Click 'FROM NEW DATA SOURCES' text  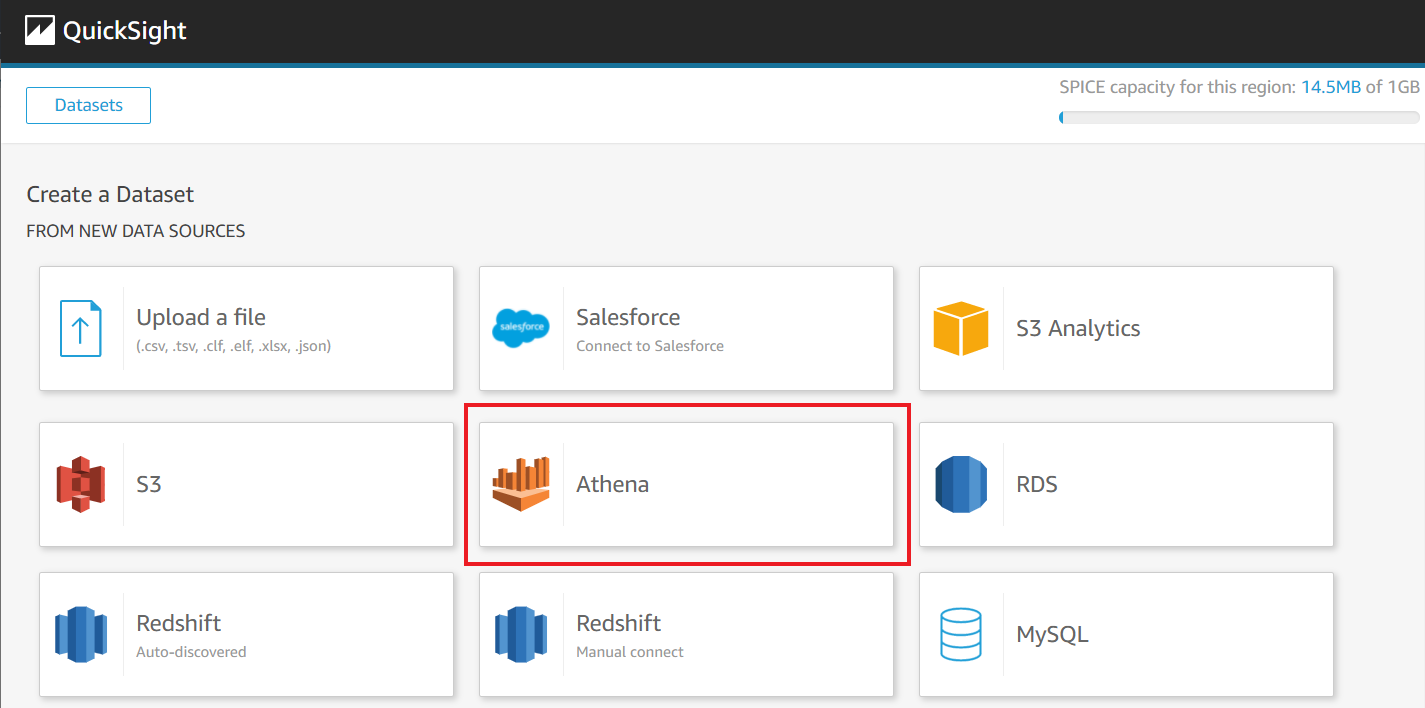pos(135,231)
